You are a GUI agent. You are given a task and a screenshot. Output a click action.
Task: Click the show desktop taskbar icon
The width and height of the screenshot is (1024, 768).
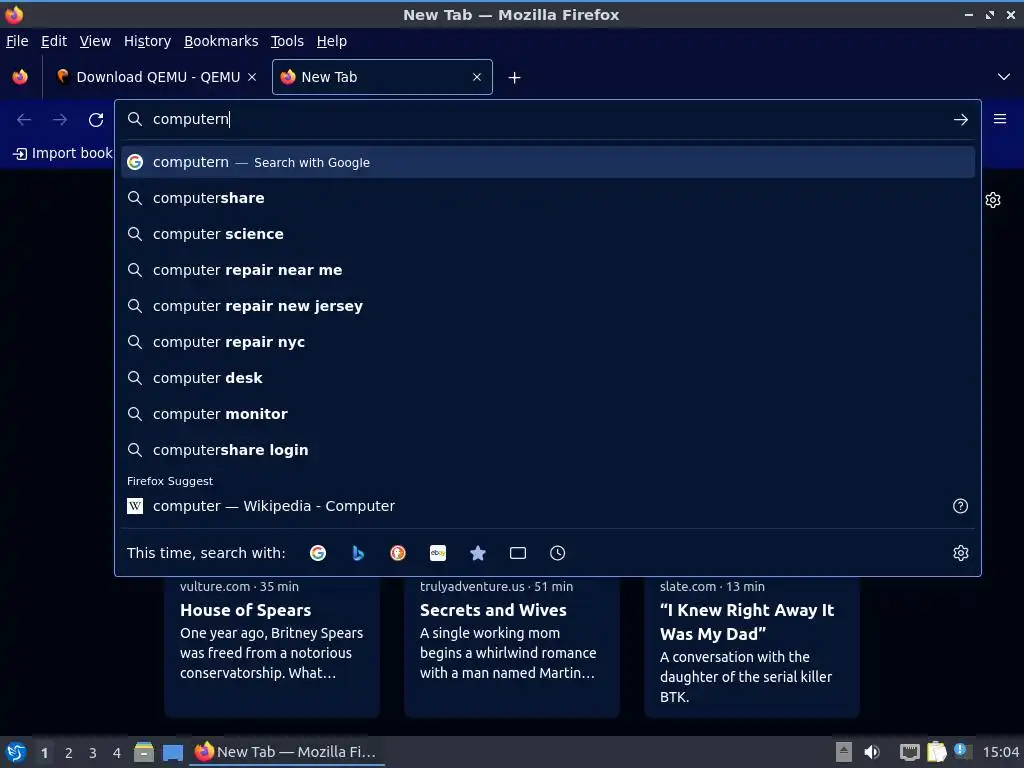[x=172, y=752]
